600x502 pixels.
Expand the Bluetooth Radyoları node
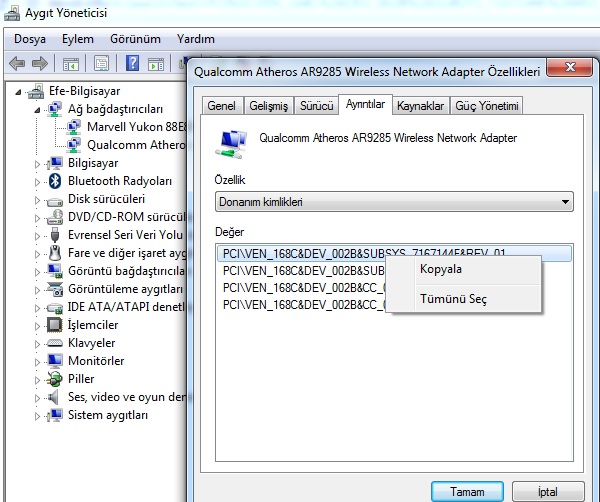point(37,182)
